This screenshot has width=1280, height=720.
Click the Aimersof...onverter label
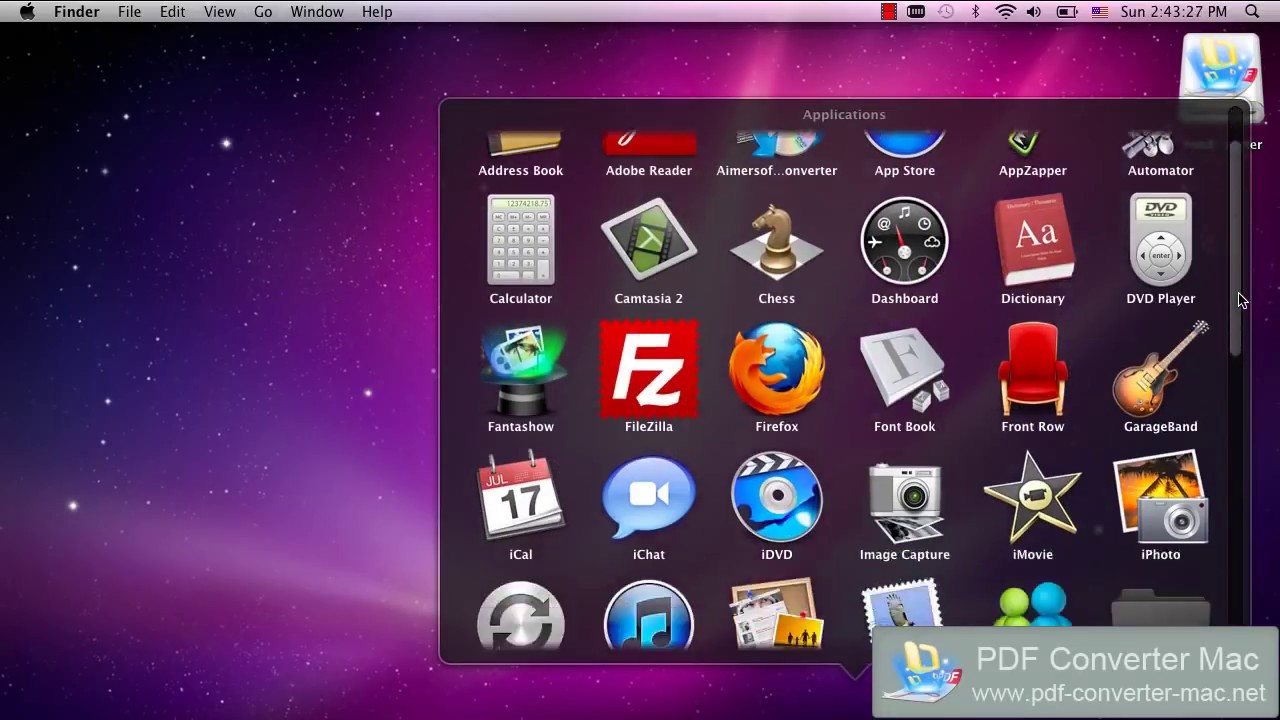[x=777, y=171]
